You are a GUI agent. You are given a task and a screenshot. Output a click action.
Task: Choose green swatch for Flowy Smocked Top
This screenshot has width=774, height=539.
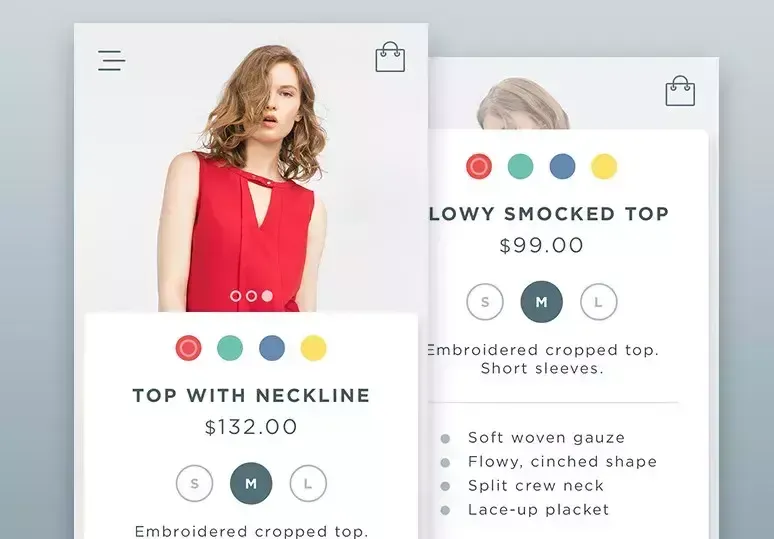point(520,166)
